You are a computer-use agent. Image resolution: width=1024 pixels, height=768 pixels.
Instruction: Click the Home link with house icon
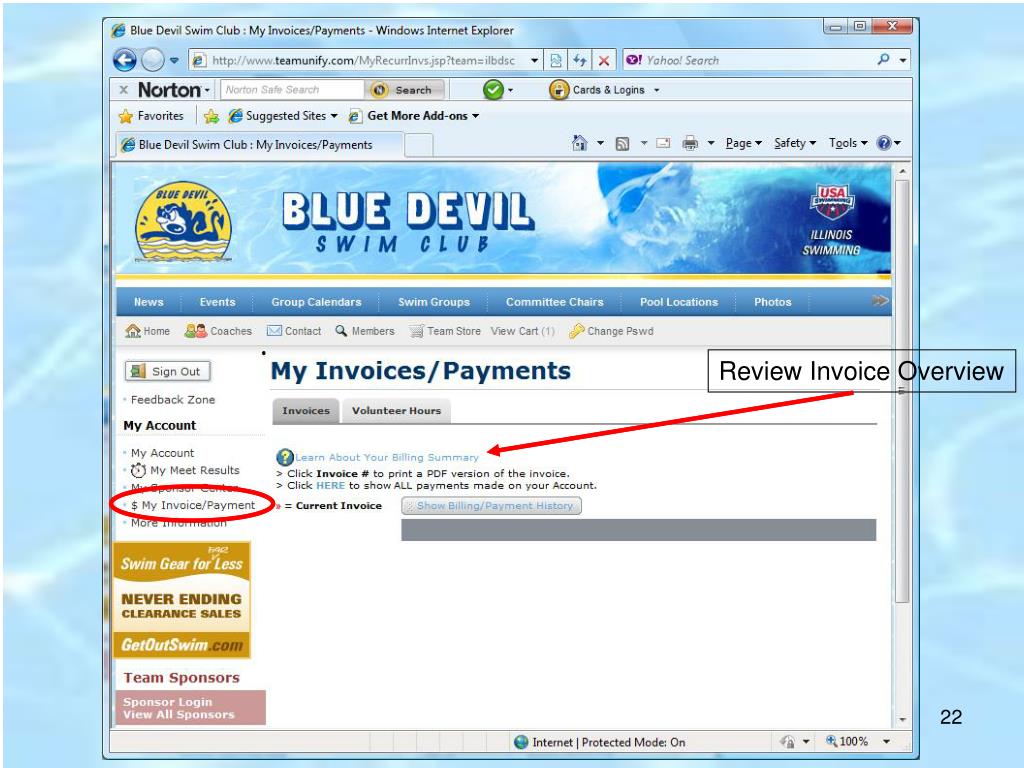pos(148,331)
